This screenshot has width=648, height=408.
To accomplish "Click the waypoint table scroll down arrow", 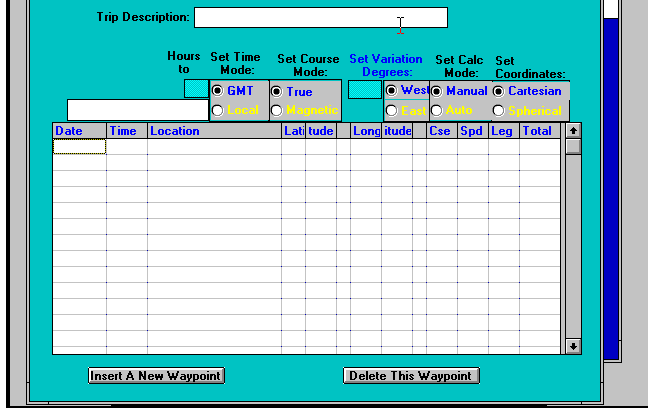I will (x=573, y=346).
